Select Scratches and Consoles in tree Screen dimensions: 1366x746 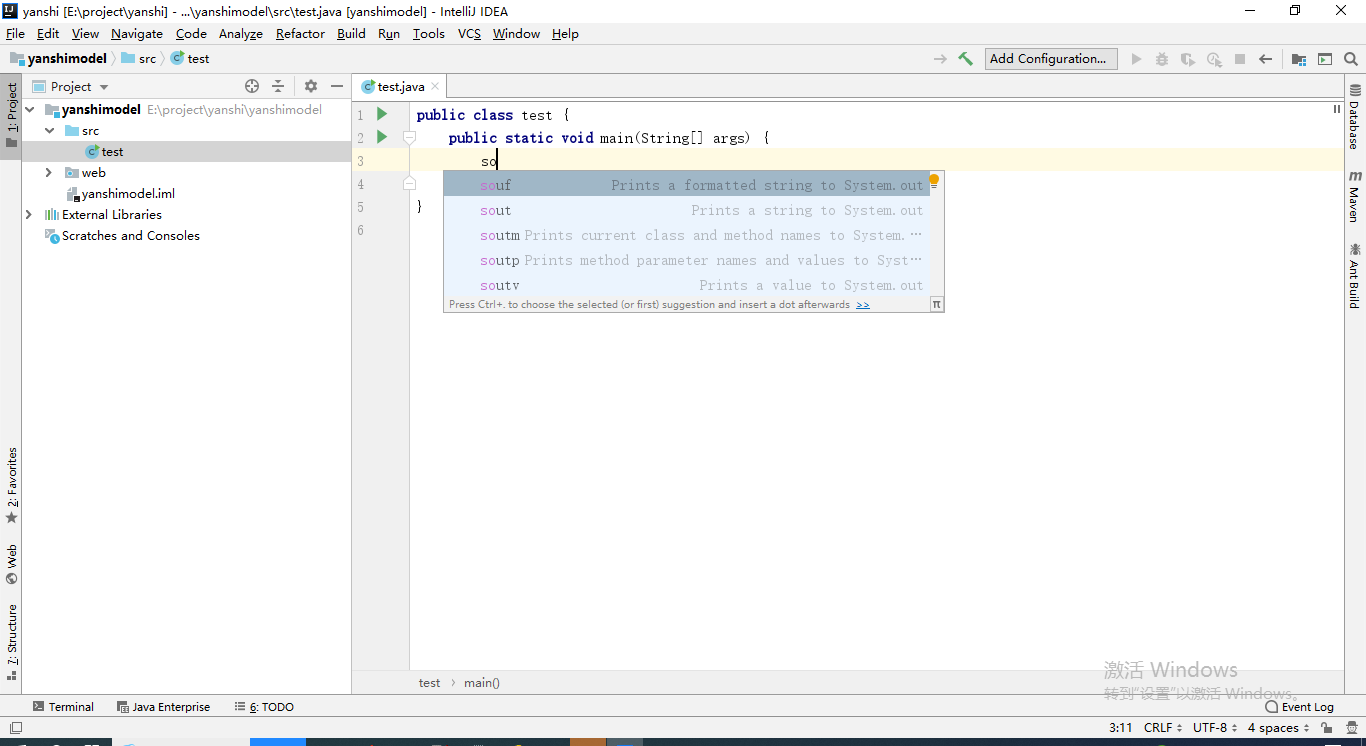(x=122, y=236)
